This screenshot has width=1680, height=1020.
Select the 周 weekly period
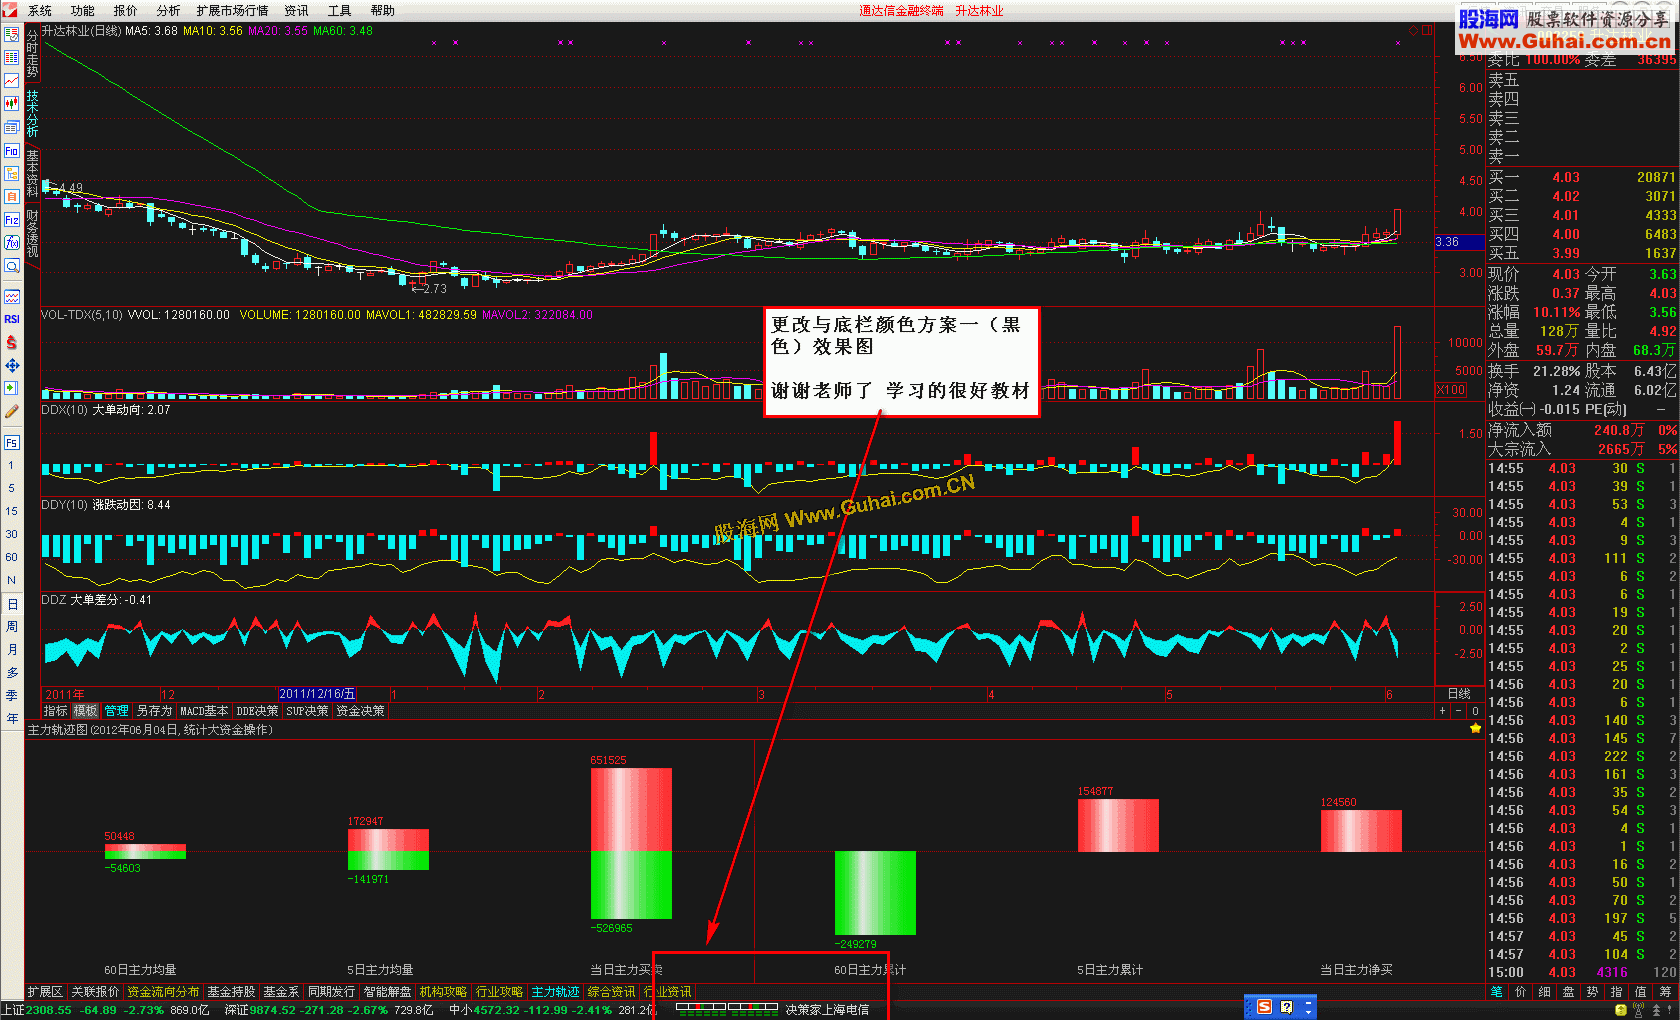(12, 627)
